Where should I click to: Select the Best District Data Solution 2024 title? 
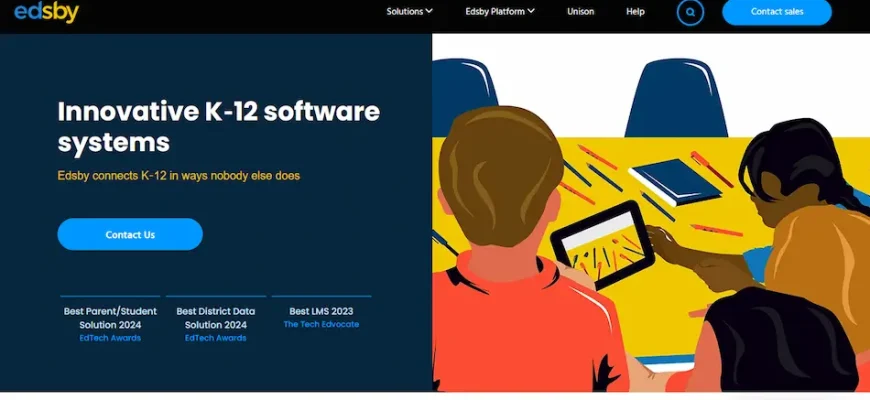[x=215, y=318]
